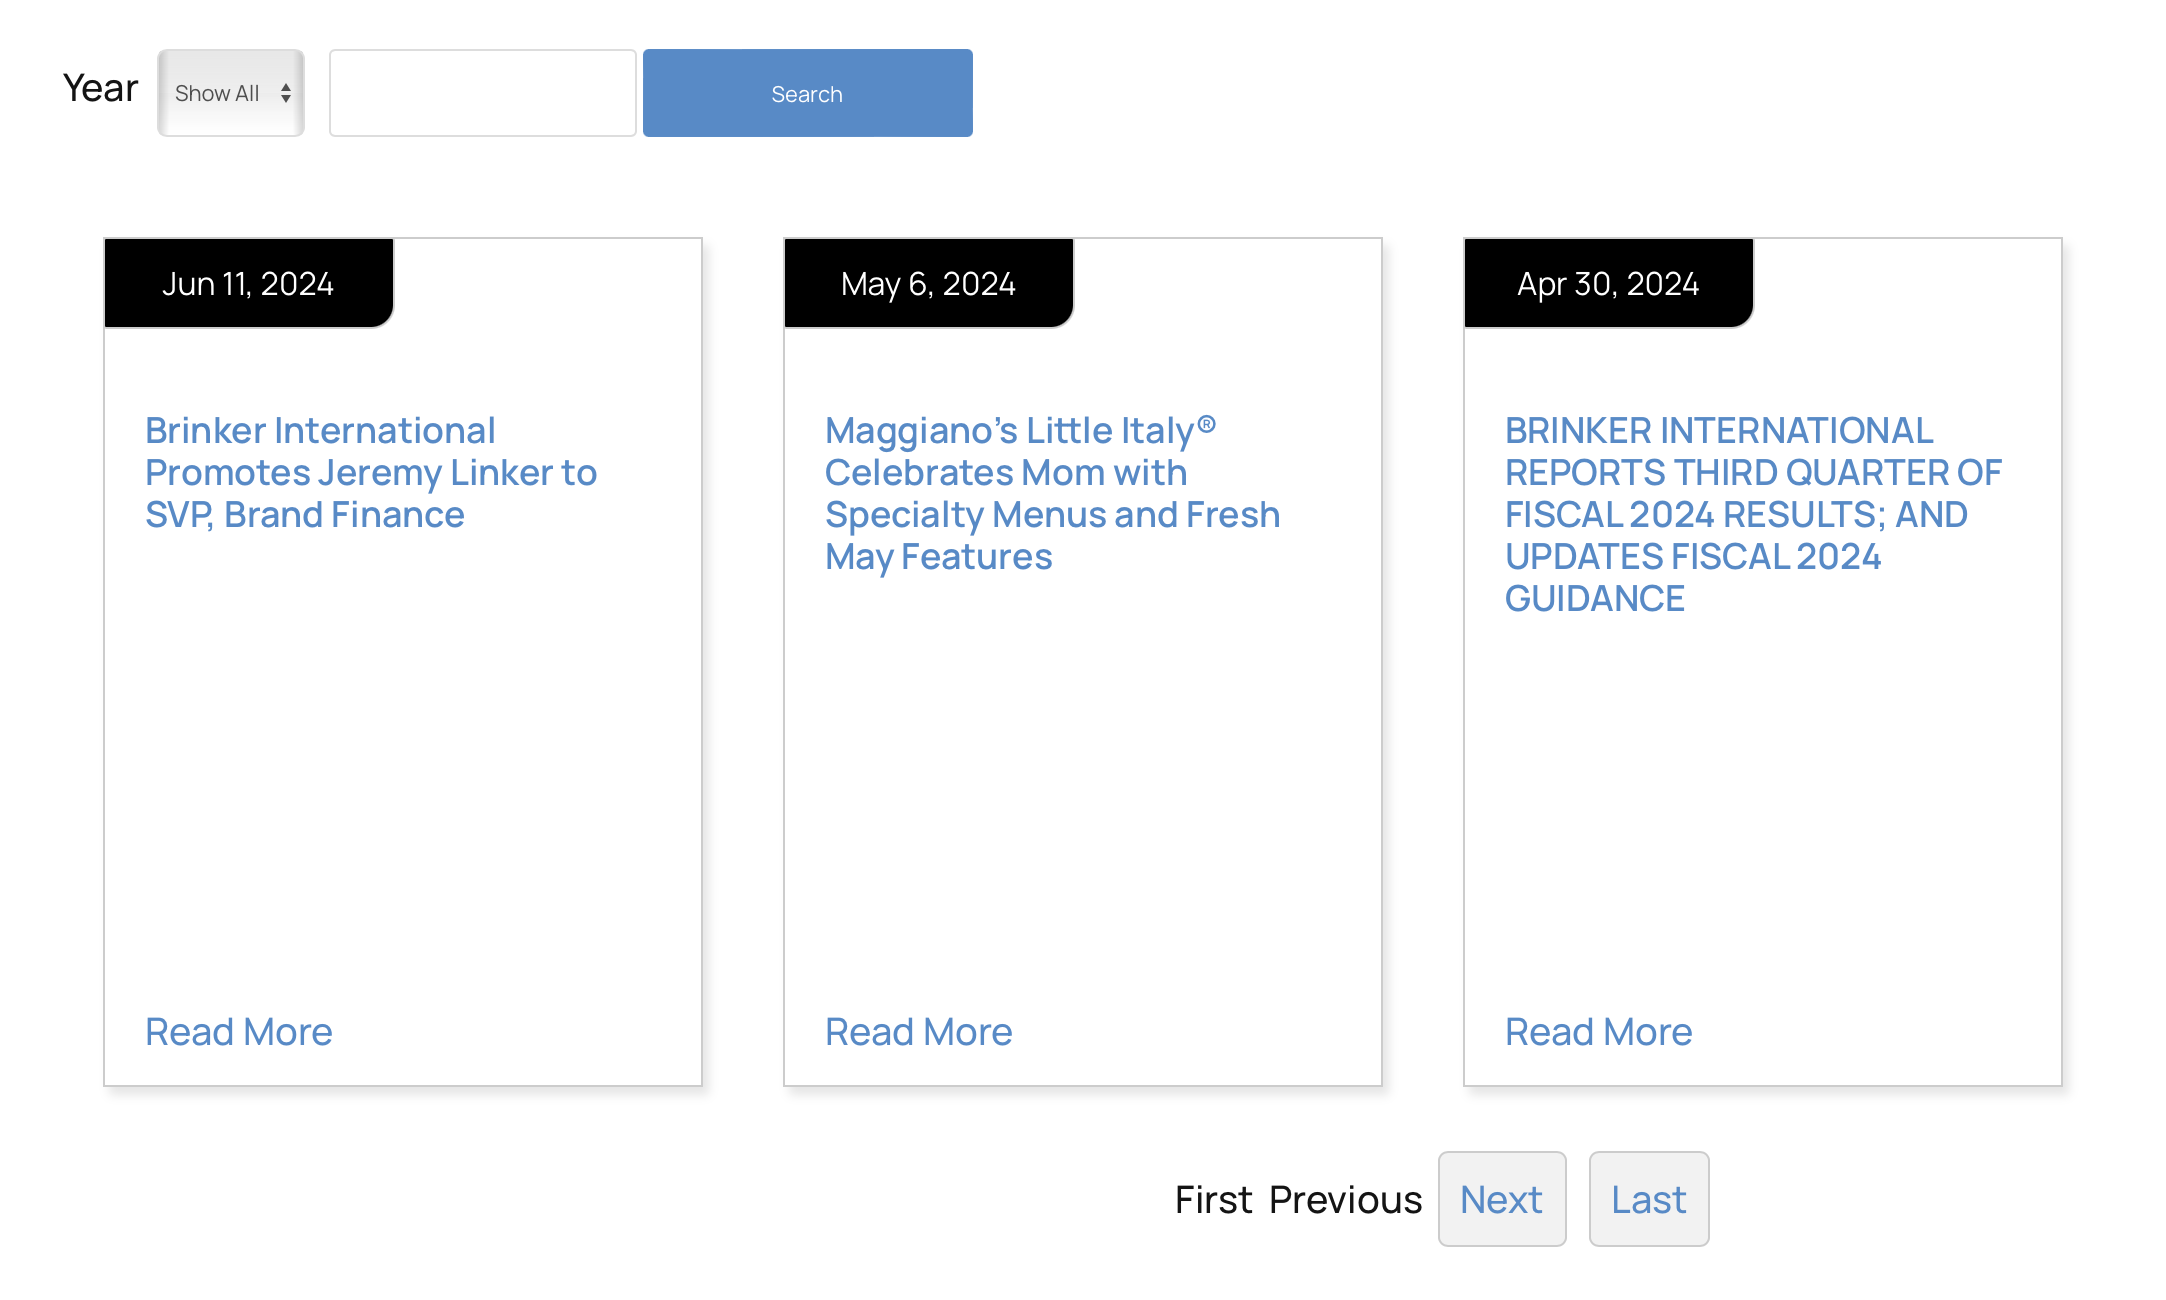
Task: Click the Previous pagination label
Action: click(x=1345, y=1199)
